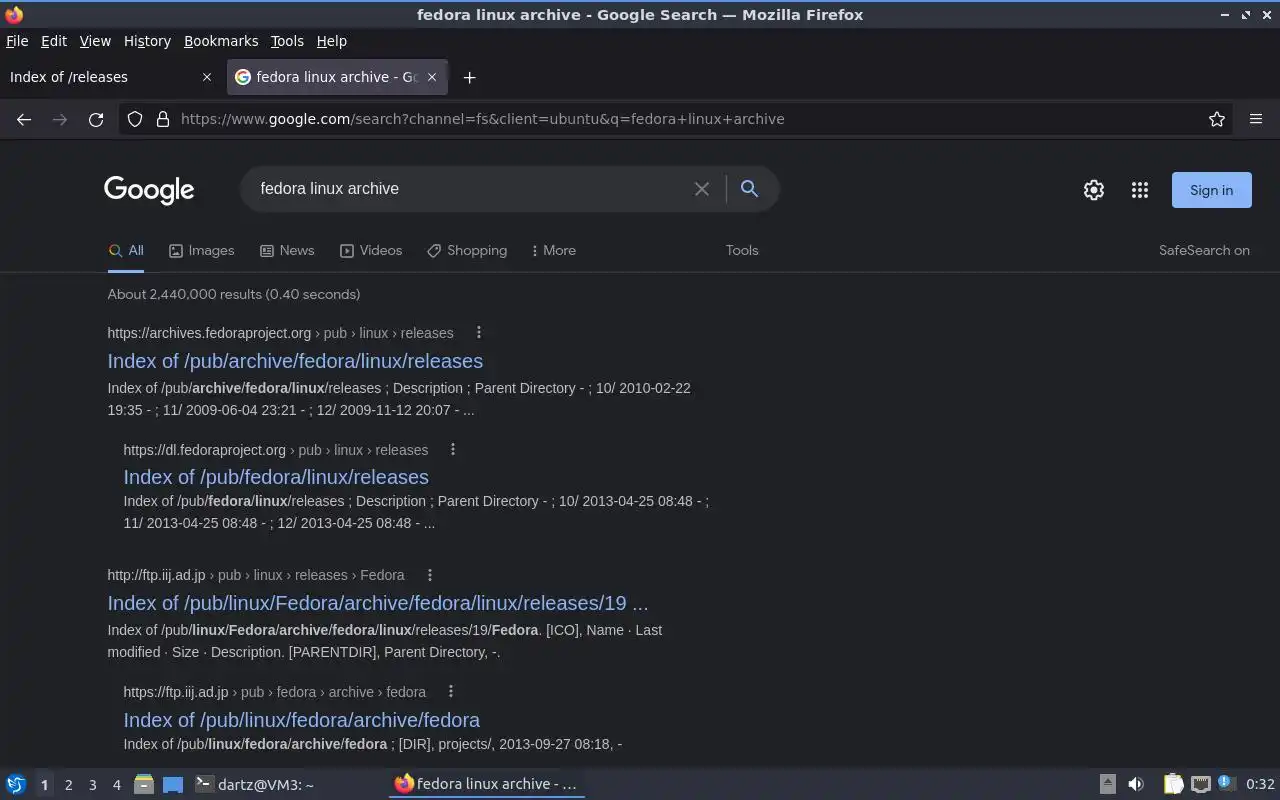This screenshot has width=1280, height=800.
Task: Open the system start menu icon
Action: click(x=16, y=784)
